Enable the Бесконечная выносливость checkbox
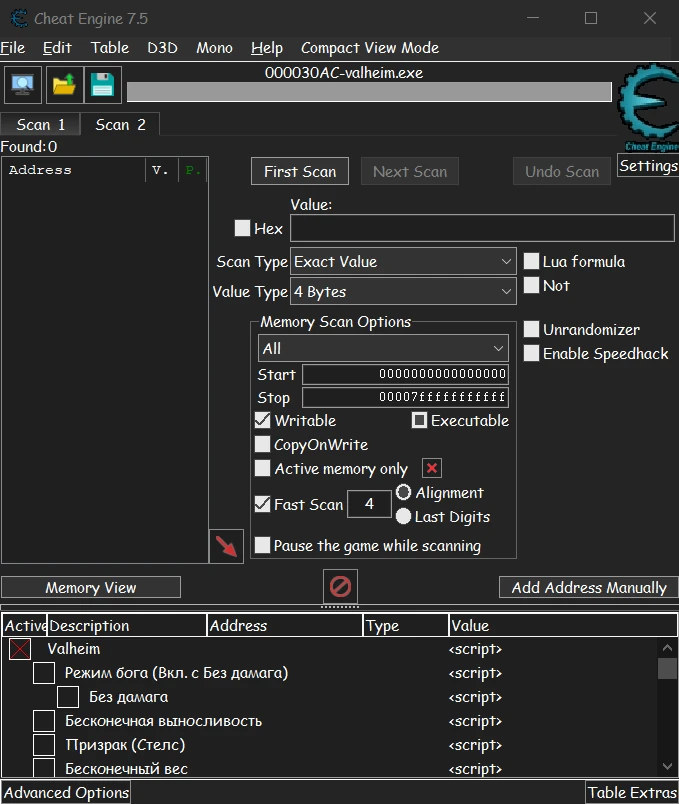Viewport: 679px width, 804px height. [44, 721]
